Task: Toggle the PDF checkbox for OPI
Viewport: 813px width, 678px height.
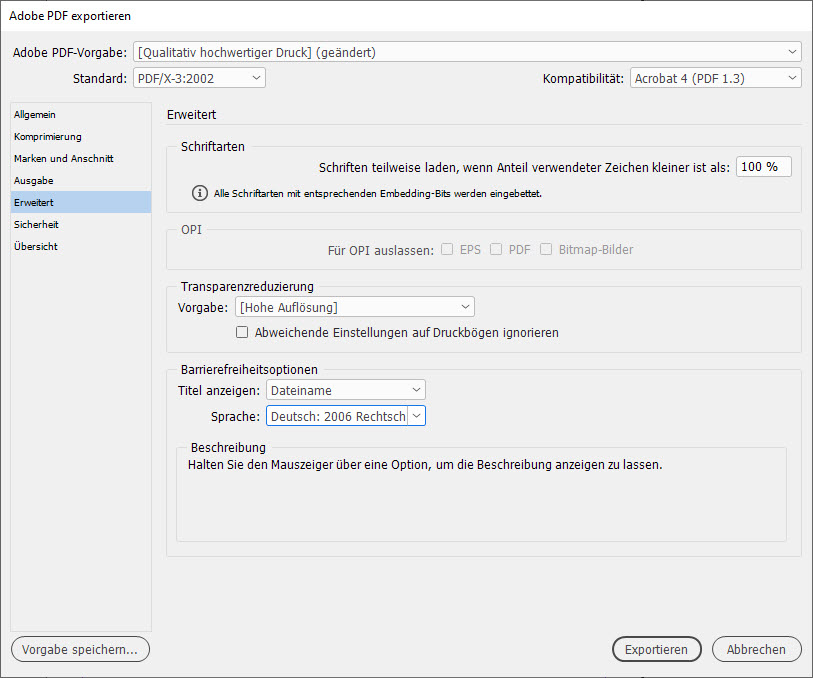Action: 496,250
